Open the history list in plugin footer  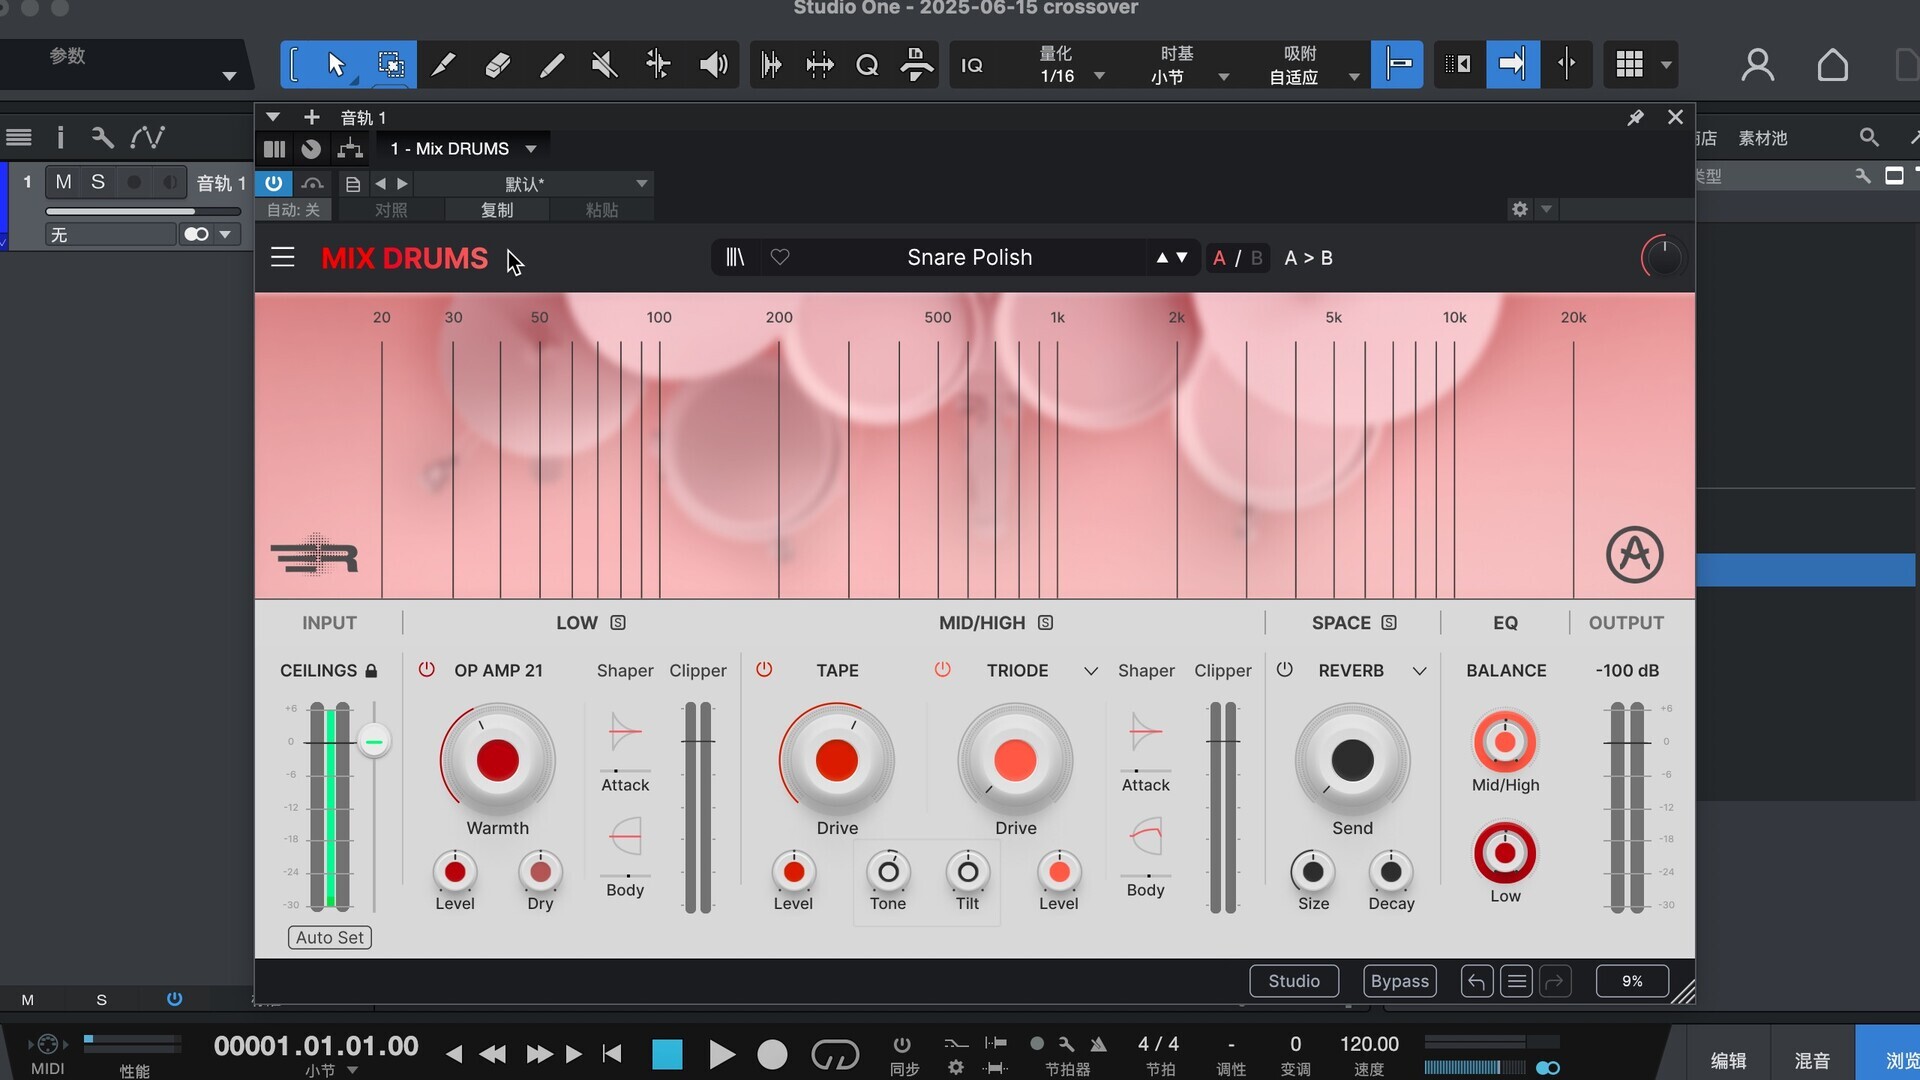pyautogui.click(x=1516, y=981)
